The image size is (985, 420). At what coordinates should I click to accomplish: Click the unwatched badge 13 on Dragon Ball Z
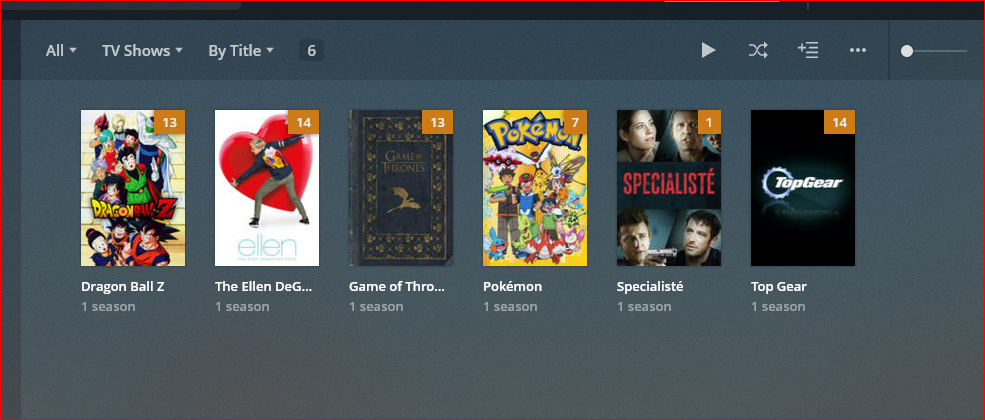[x=170, y=122]
